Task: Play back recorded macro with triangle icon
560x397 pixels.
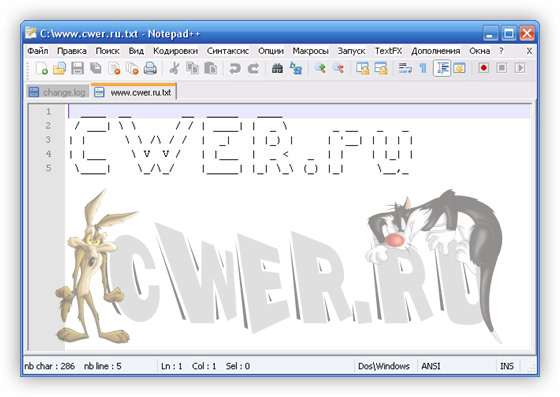Action: 520,67
